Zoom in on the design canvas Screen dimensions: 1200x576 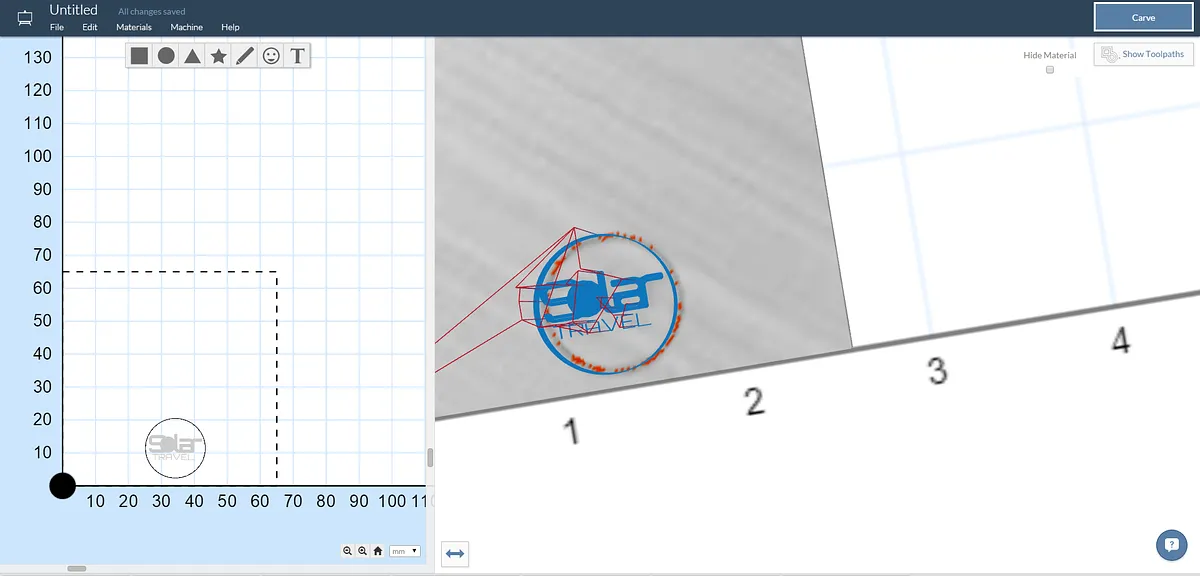click(362, 551)
